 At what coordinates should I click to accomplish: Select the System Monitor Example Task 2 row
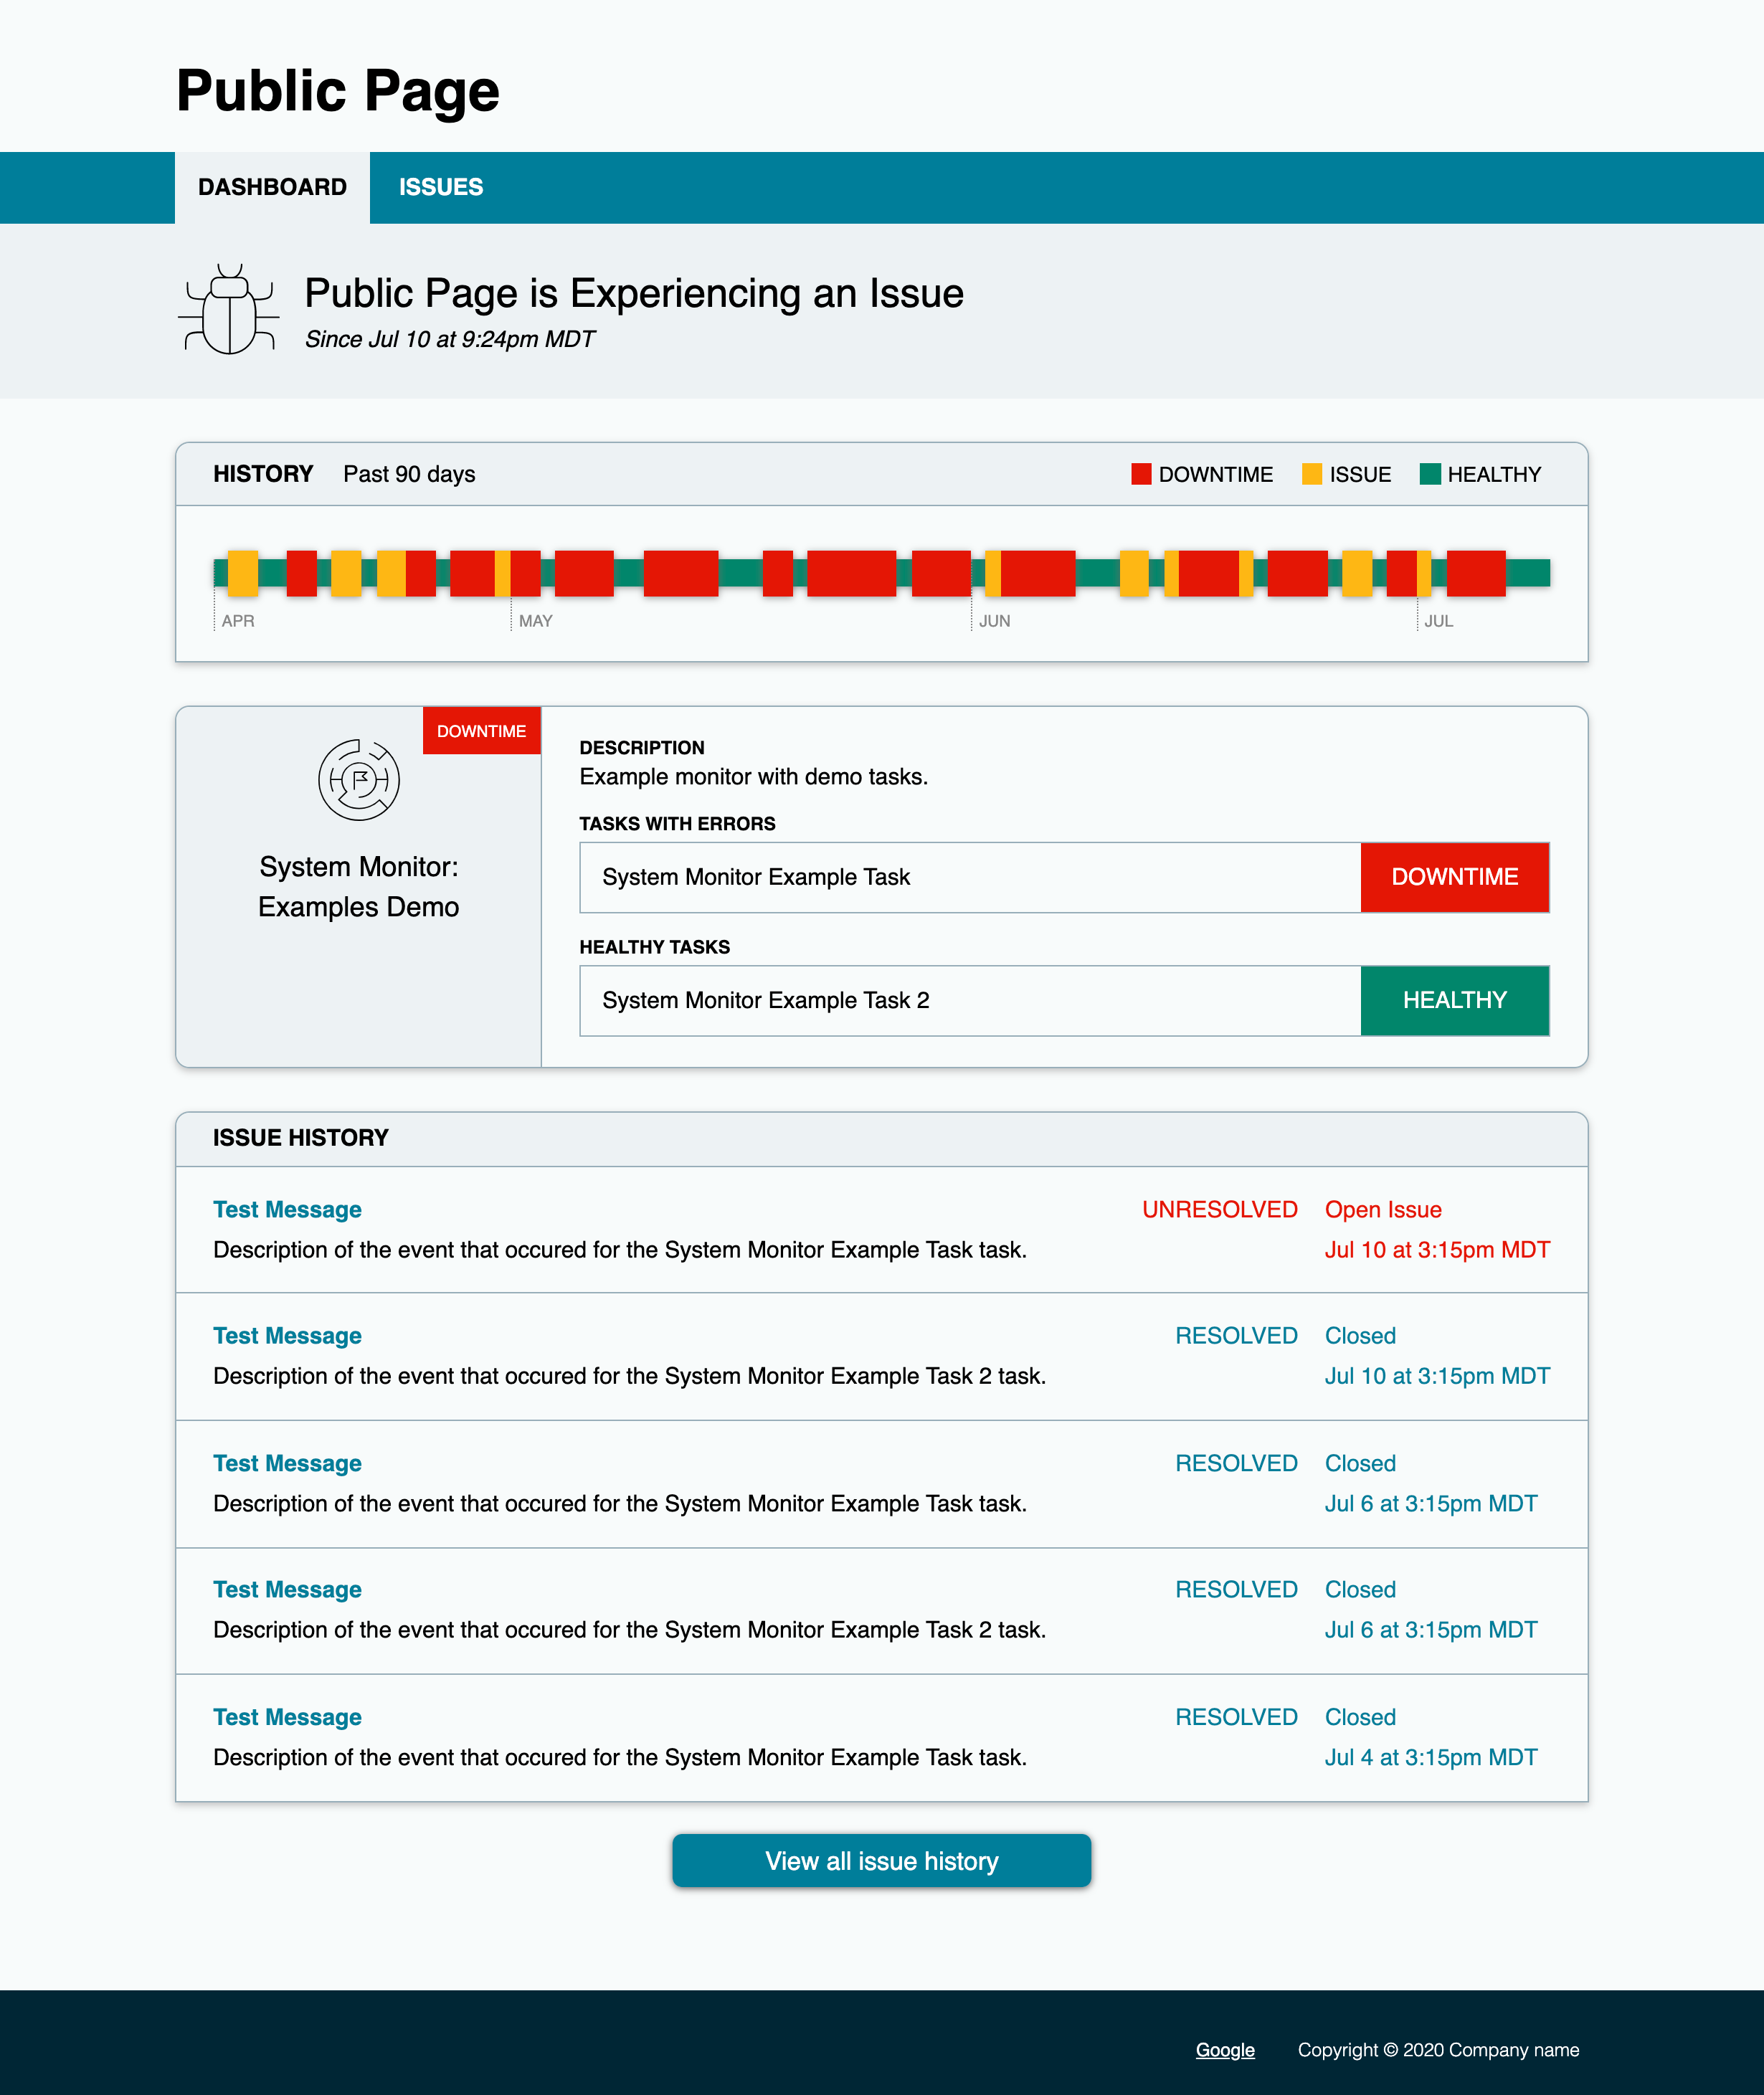point(1064,1000)
